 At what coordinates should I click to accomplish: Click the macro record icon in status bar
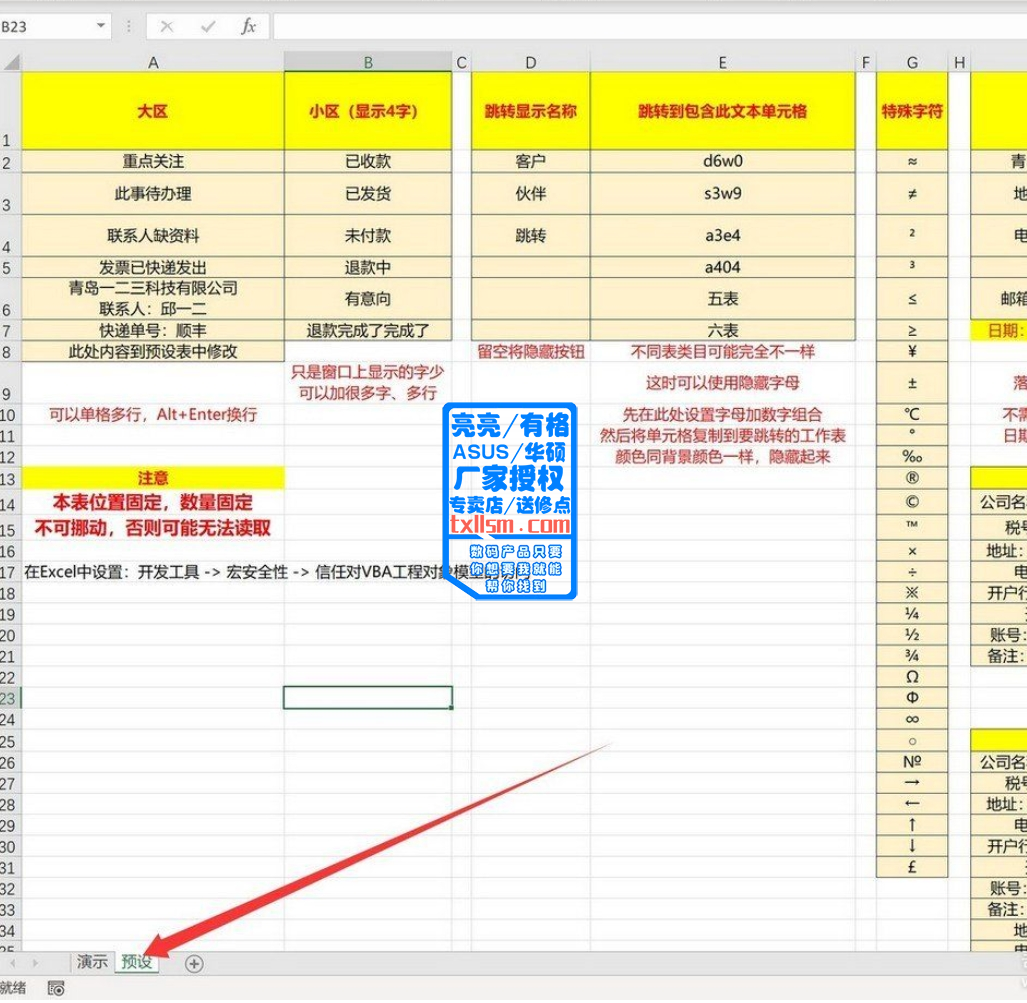[56, 989]
